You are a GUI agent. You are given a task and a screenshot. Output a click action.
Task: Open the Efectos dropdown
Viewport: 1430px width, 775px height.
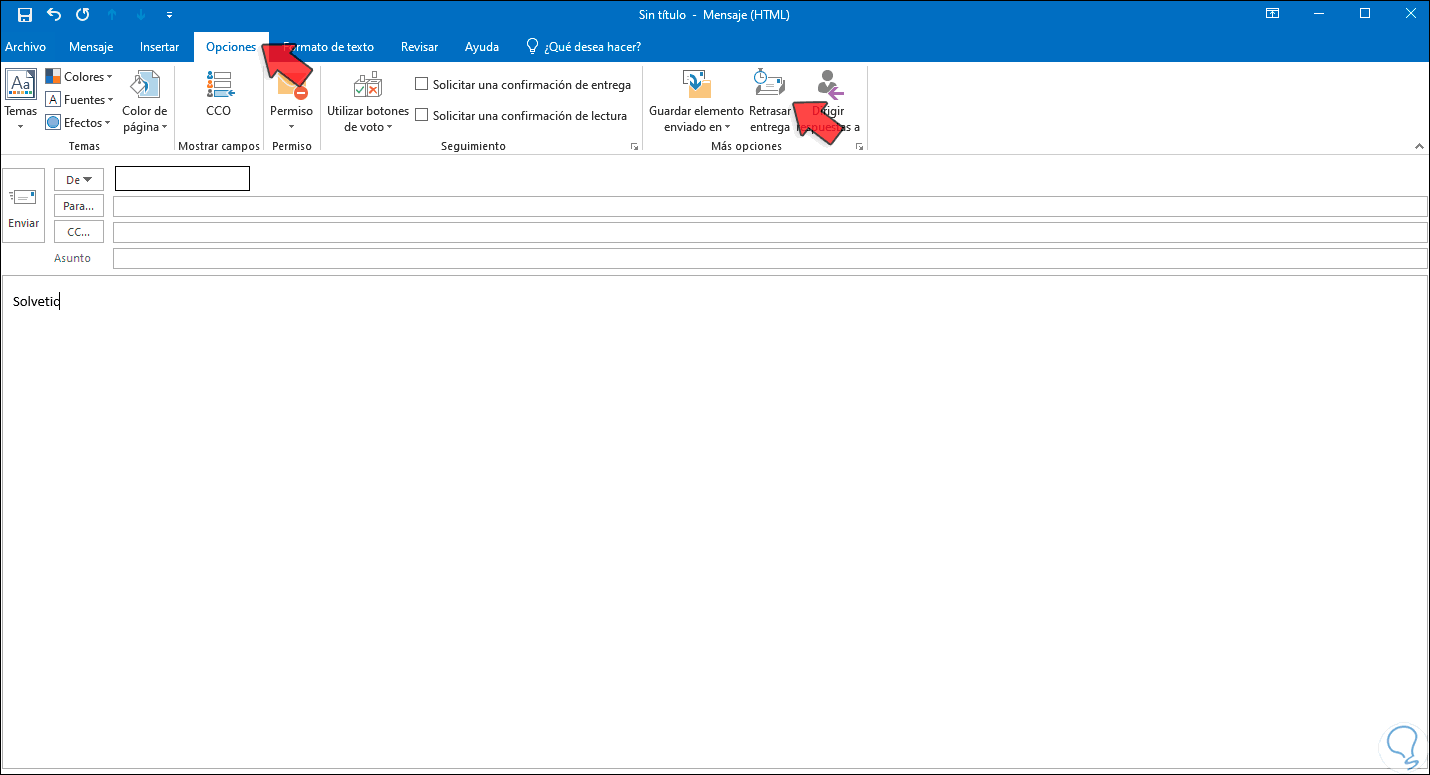[x=78, y=122]
